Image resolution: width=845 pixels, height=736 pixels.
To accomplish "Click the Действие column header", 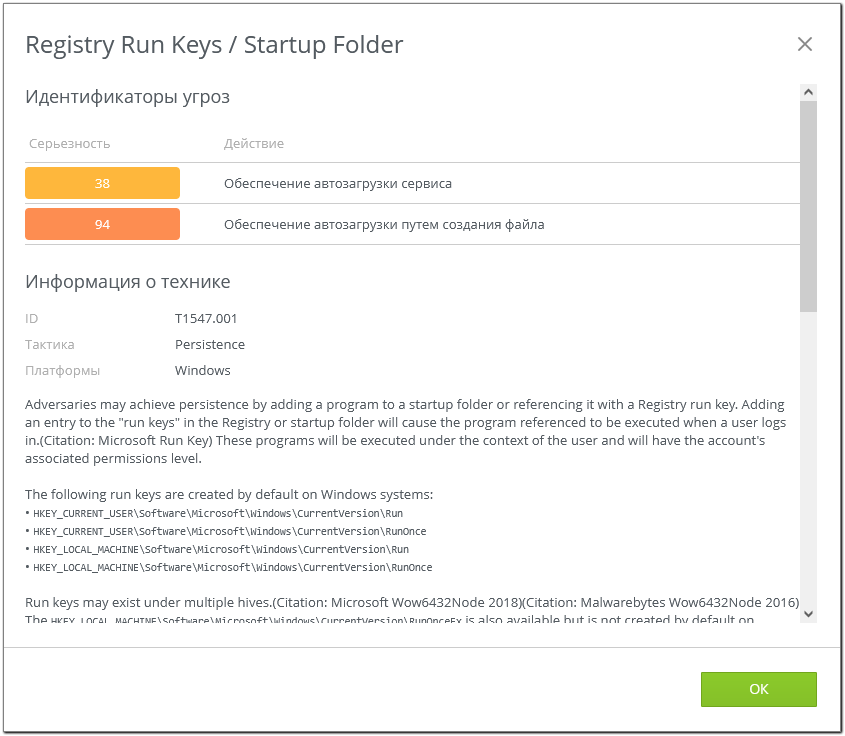I will [253, 144].
